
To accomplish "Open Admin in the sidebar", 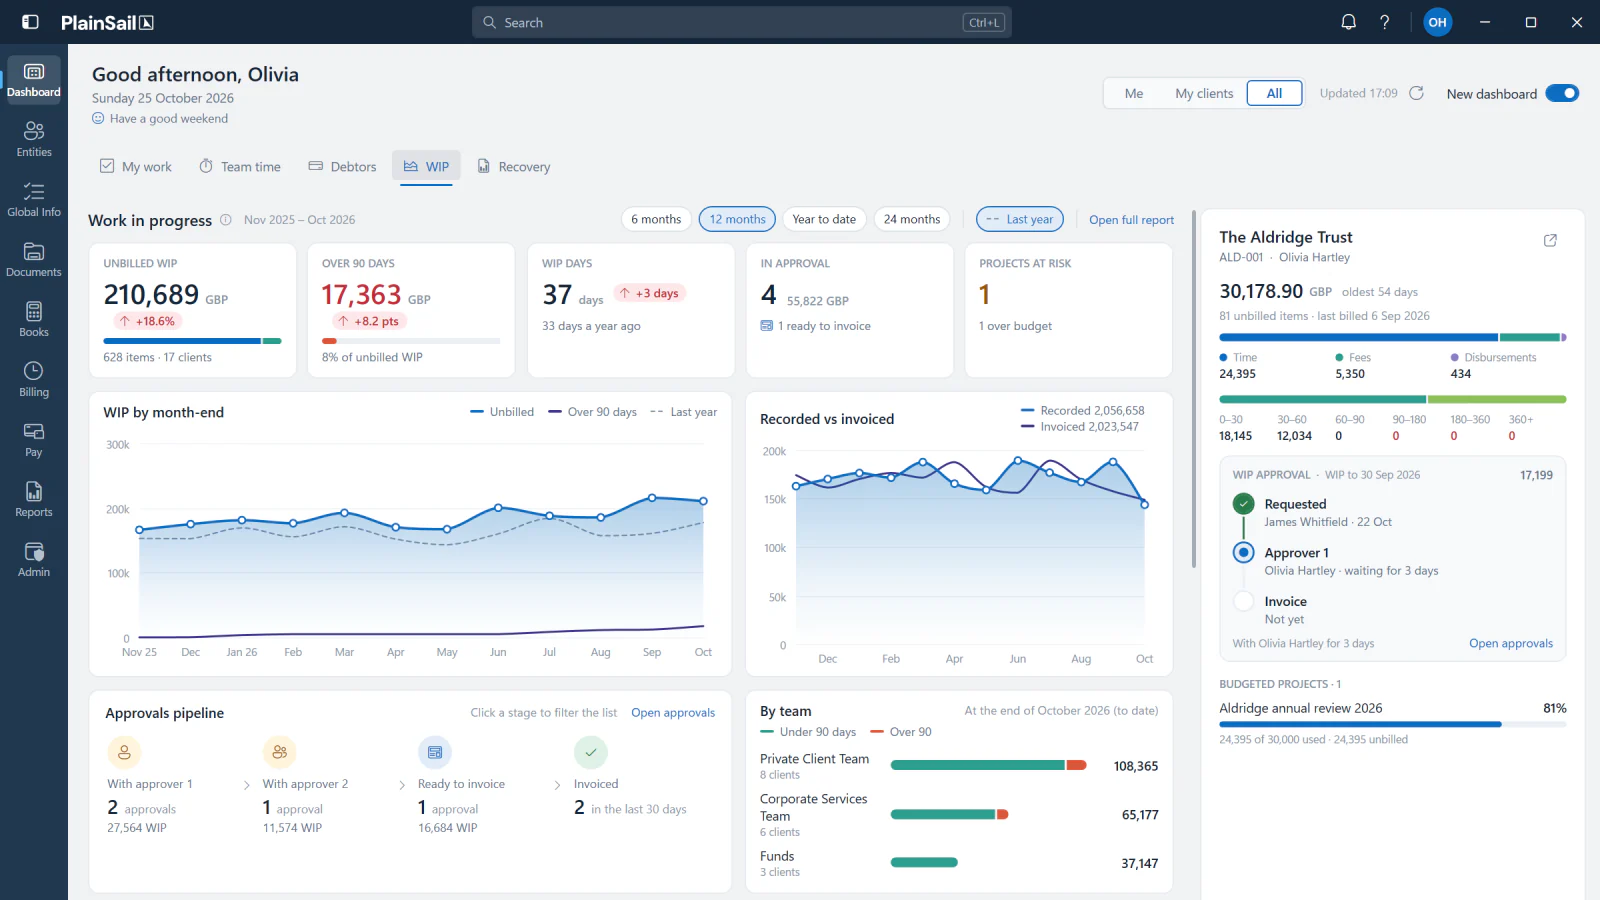I will pos(34,560).
